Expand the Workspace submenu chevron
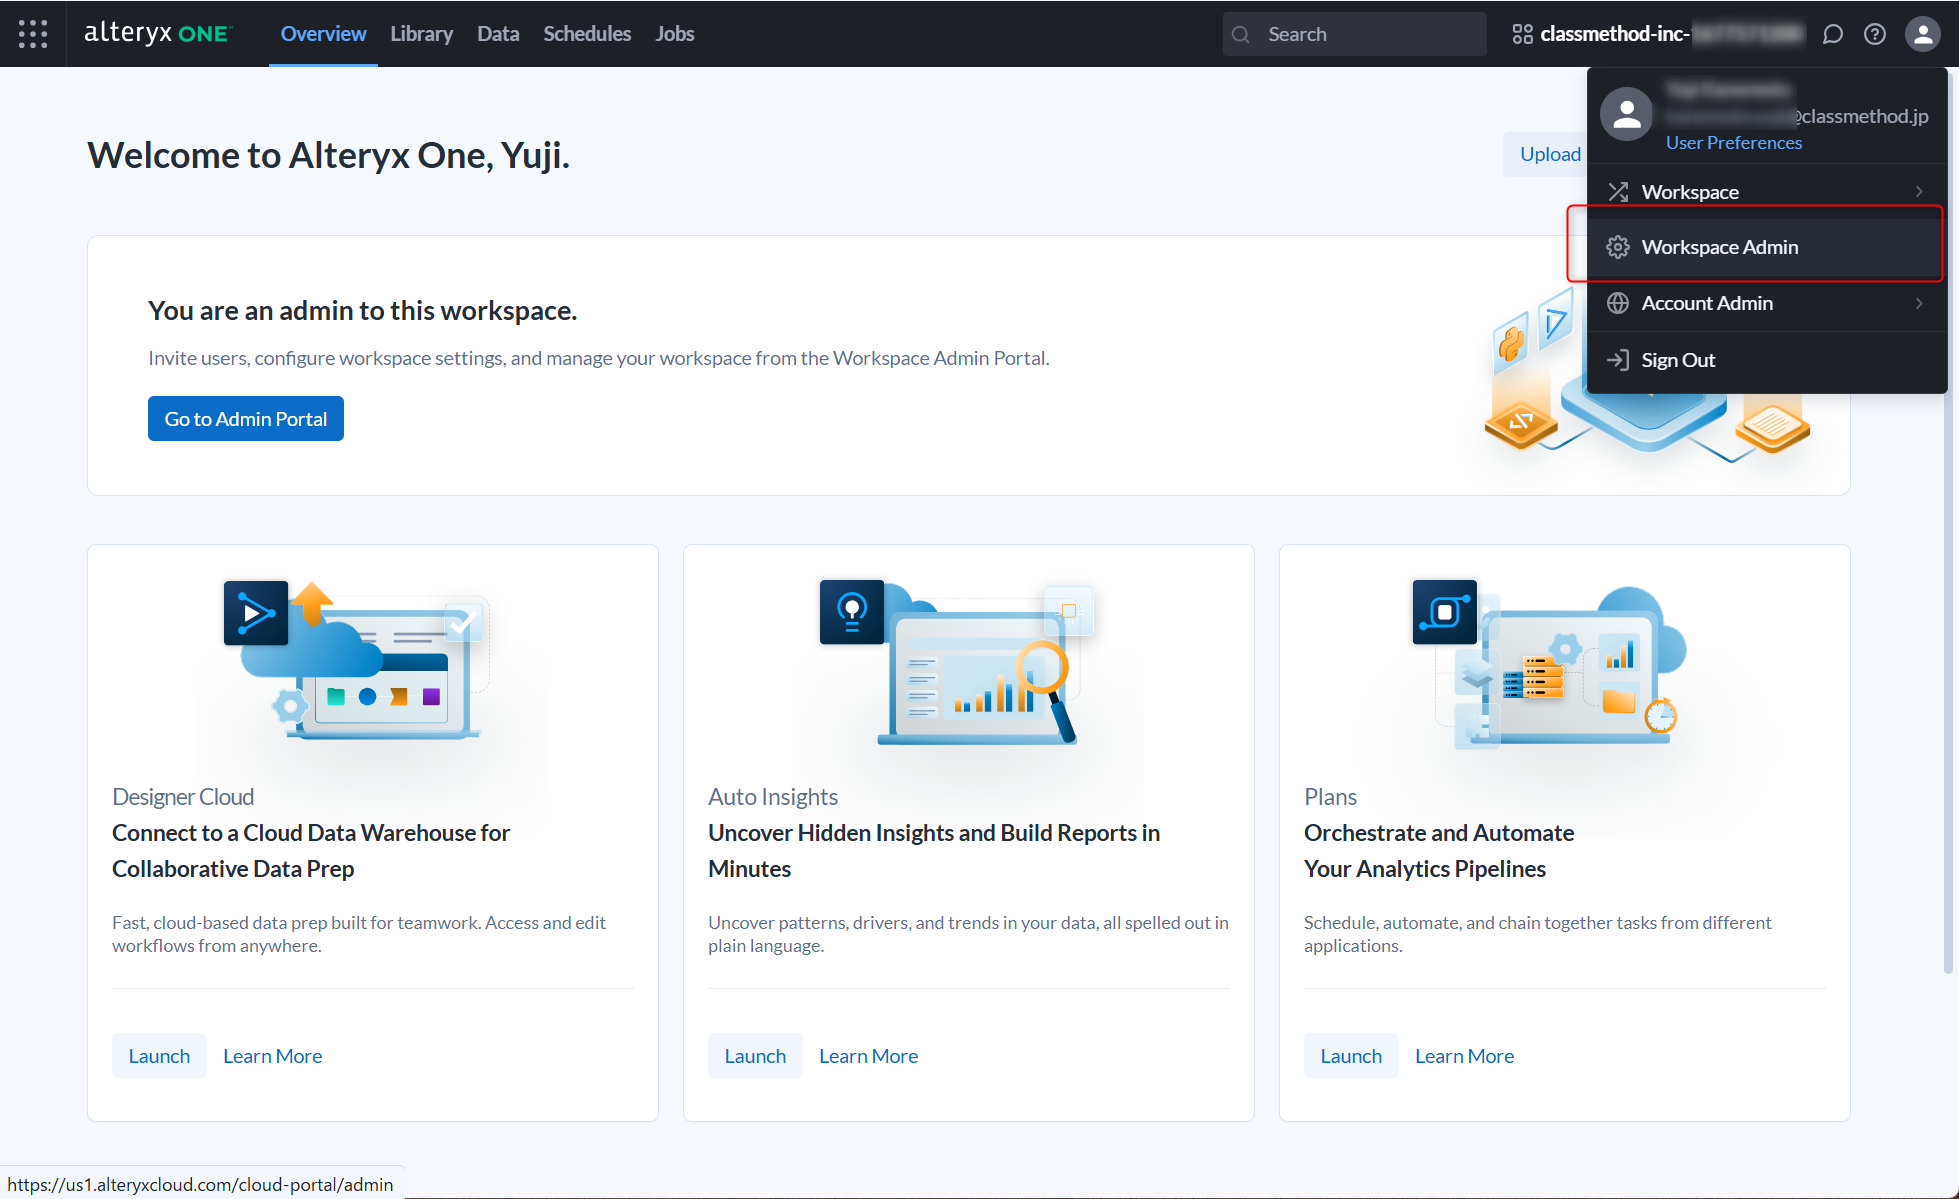The height and width of the screenshot is (1199, 1959). [x=1919, y=192]
